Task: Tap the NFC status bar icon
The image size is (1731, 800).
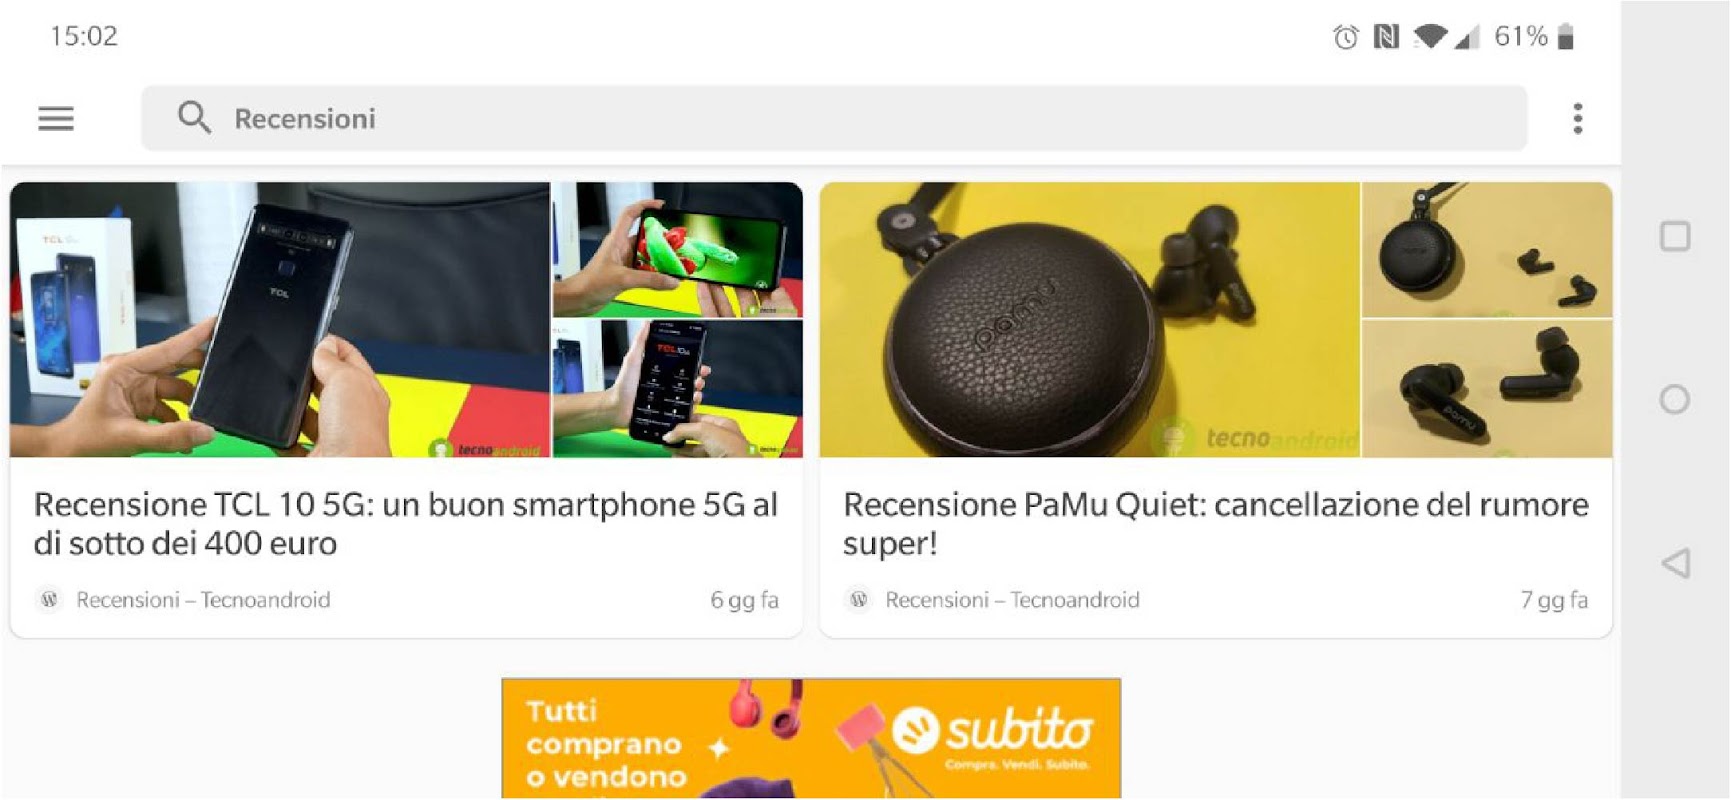Action: point(1386,38)
